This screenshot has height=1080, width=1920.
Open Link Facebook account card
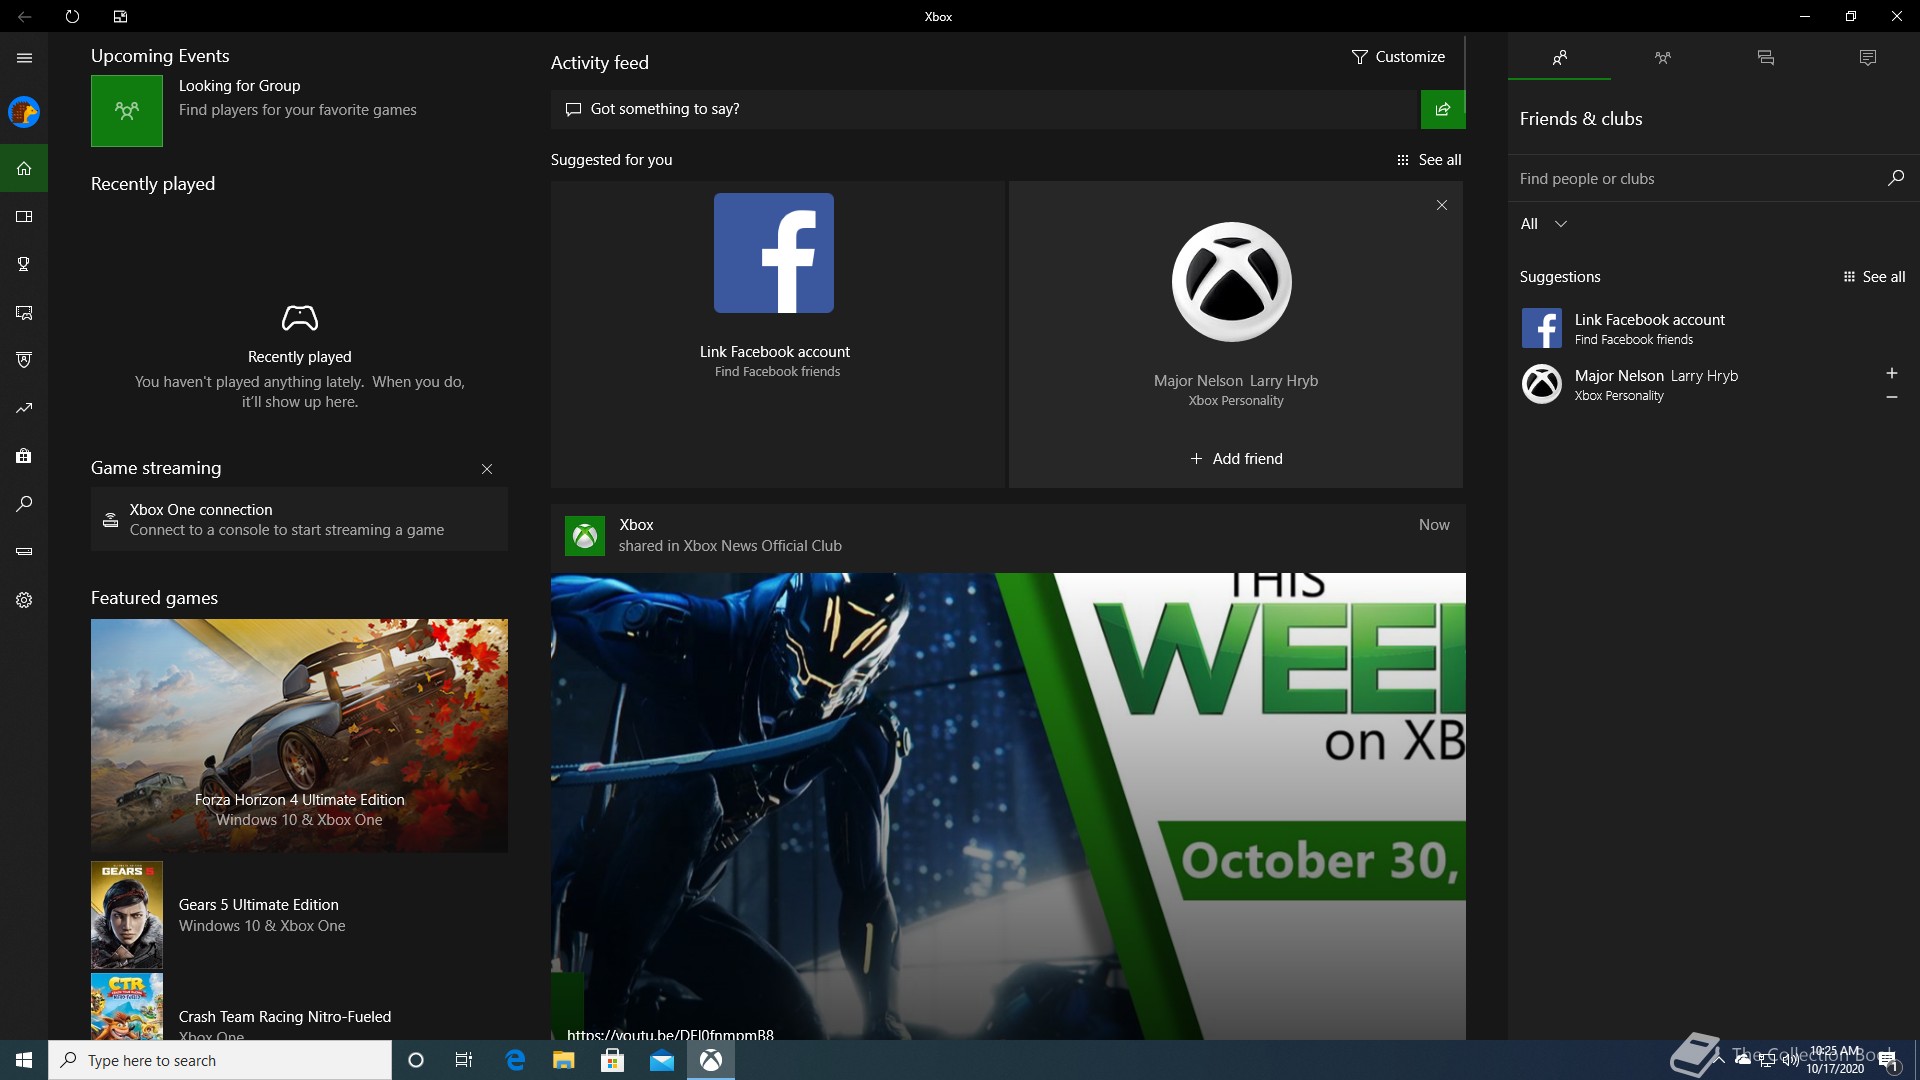tap(777, 334)
